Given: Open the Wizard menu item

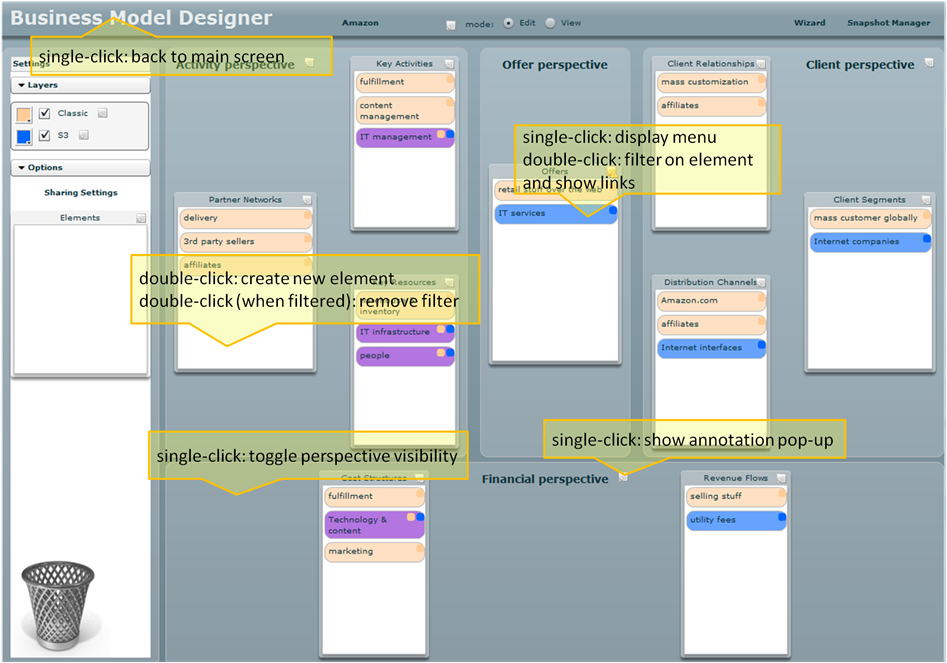Looking at the screenshot, I should (809, 23).
